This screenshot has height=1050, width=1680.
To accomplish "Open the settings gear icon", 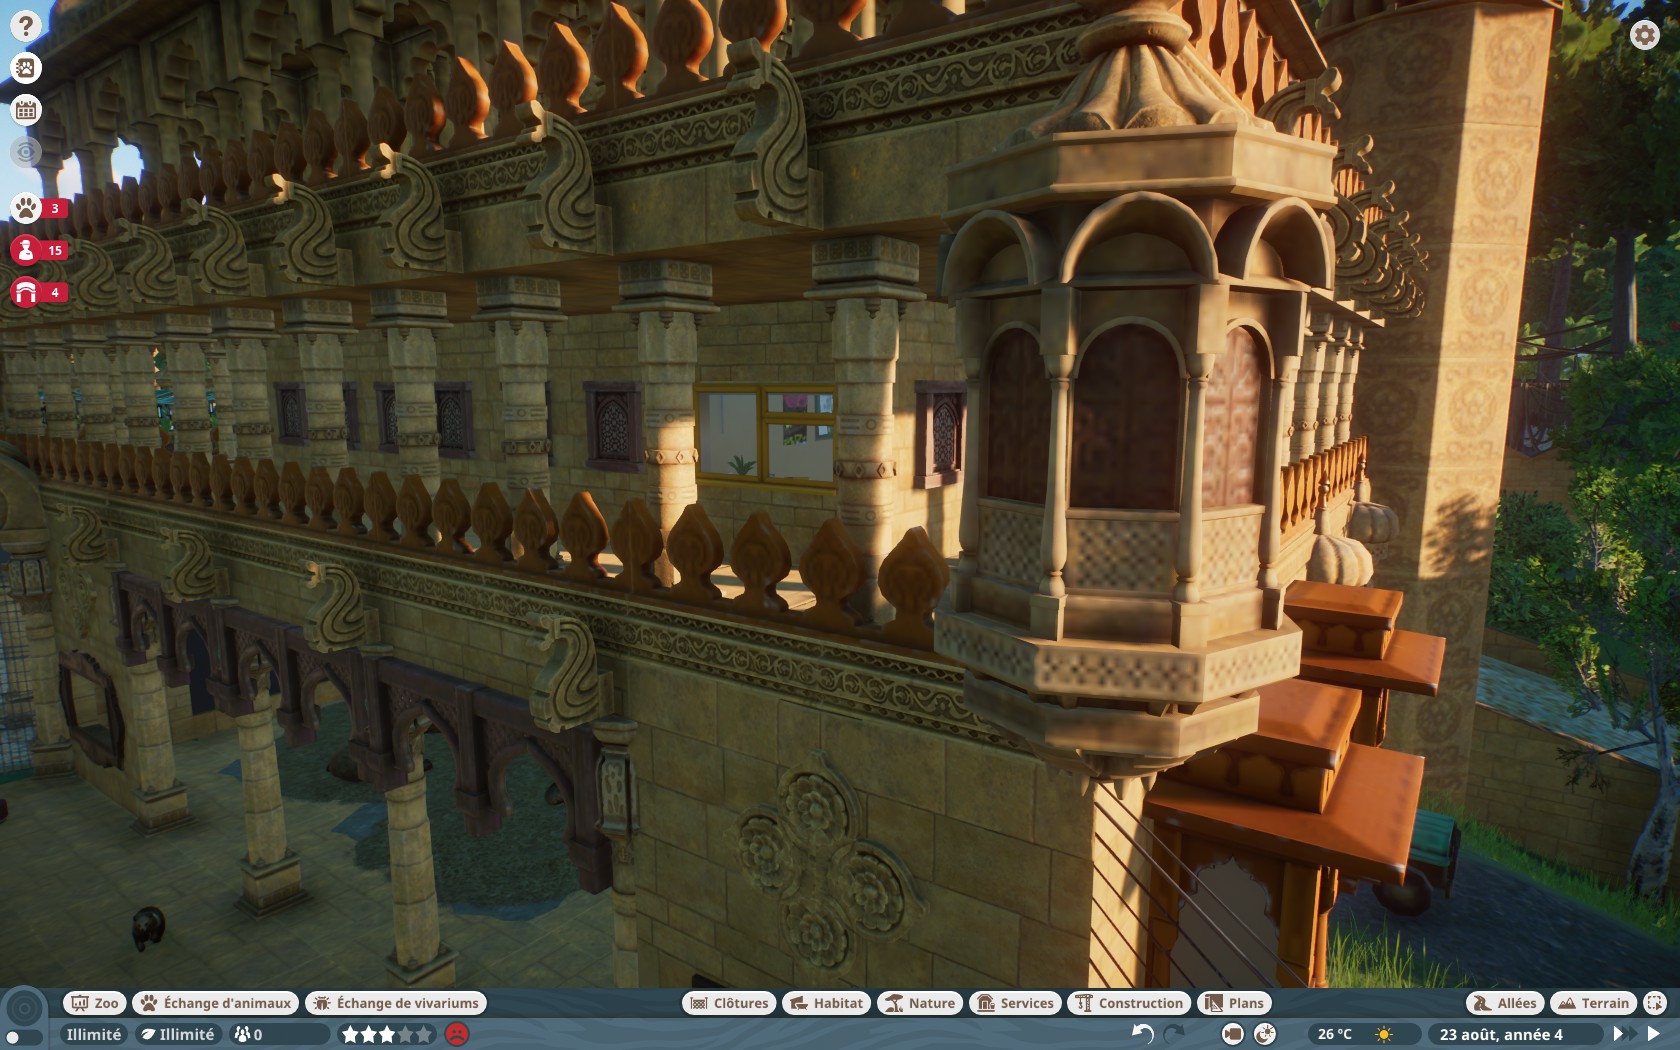I will 1644,35.
